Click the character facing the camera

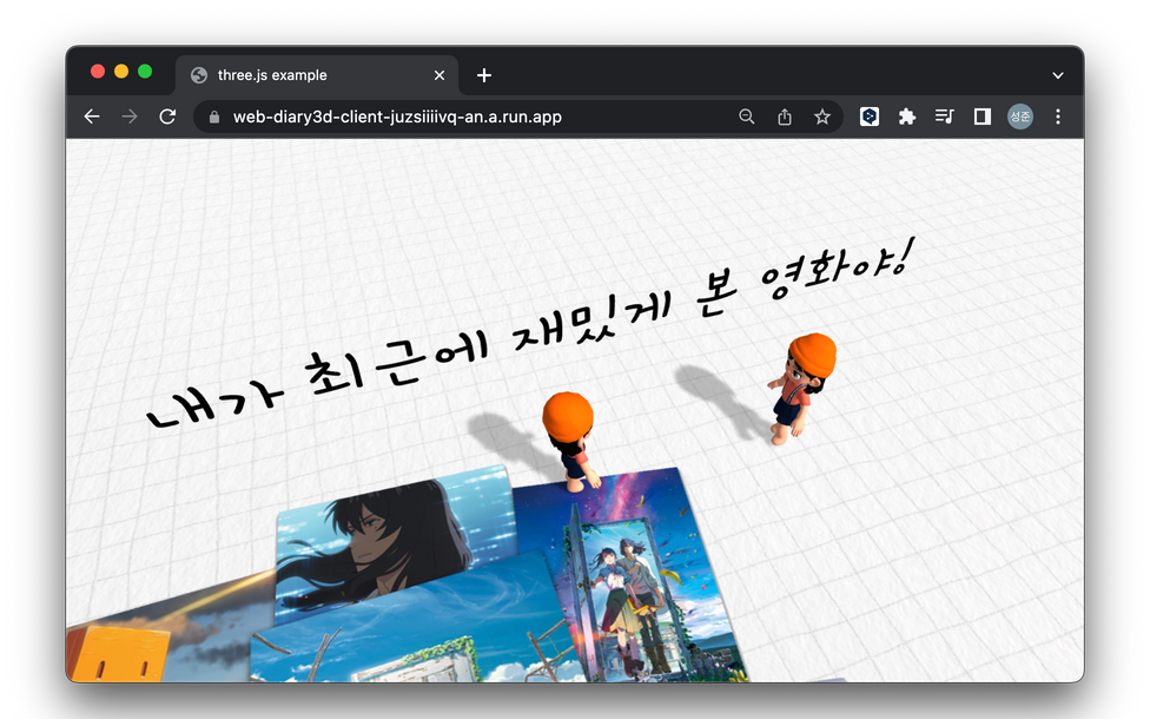pyautogui.click(x=802, y=387)
